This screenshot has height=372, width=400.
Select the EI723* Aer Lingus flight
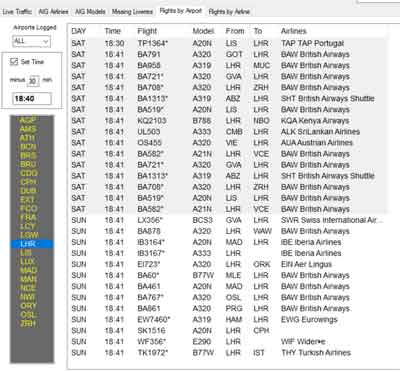pyautogui.click(x=229, y=264)
